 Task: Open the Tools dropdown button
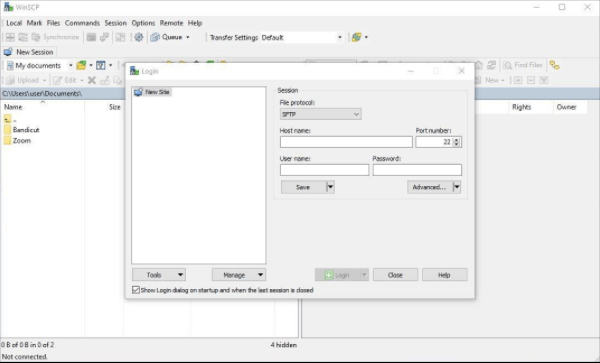(x=159, y=275)
